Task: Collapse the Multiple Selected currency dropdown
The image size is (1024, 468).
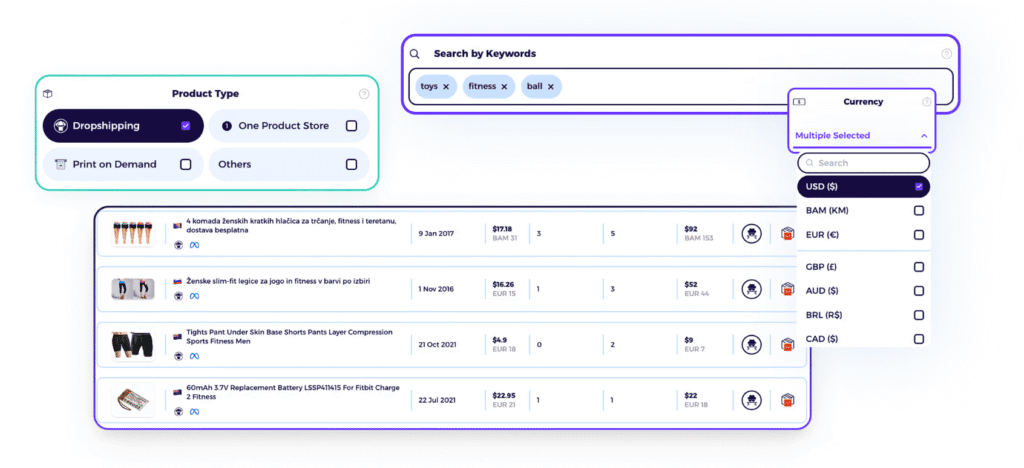Action: [x=924, y=136]
